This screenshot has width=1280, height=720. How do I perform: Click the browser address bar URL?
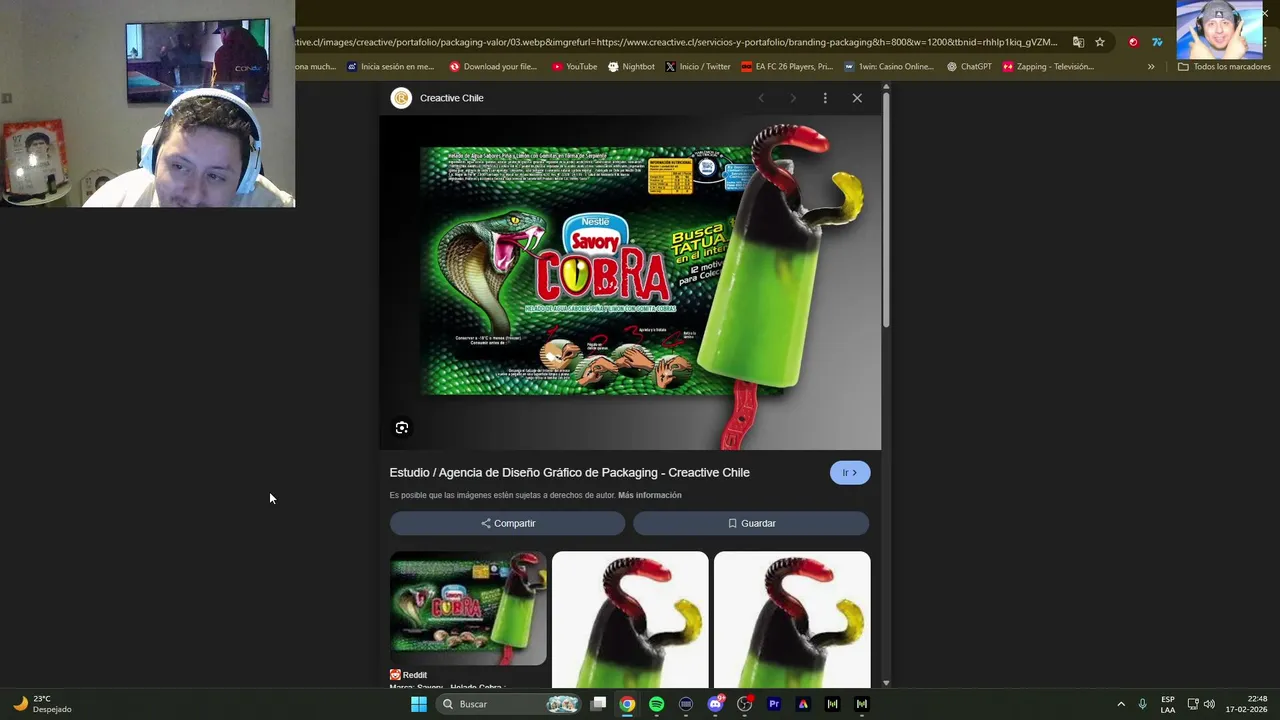coord(676,42)
